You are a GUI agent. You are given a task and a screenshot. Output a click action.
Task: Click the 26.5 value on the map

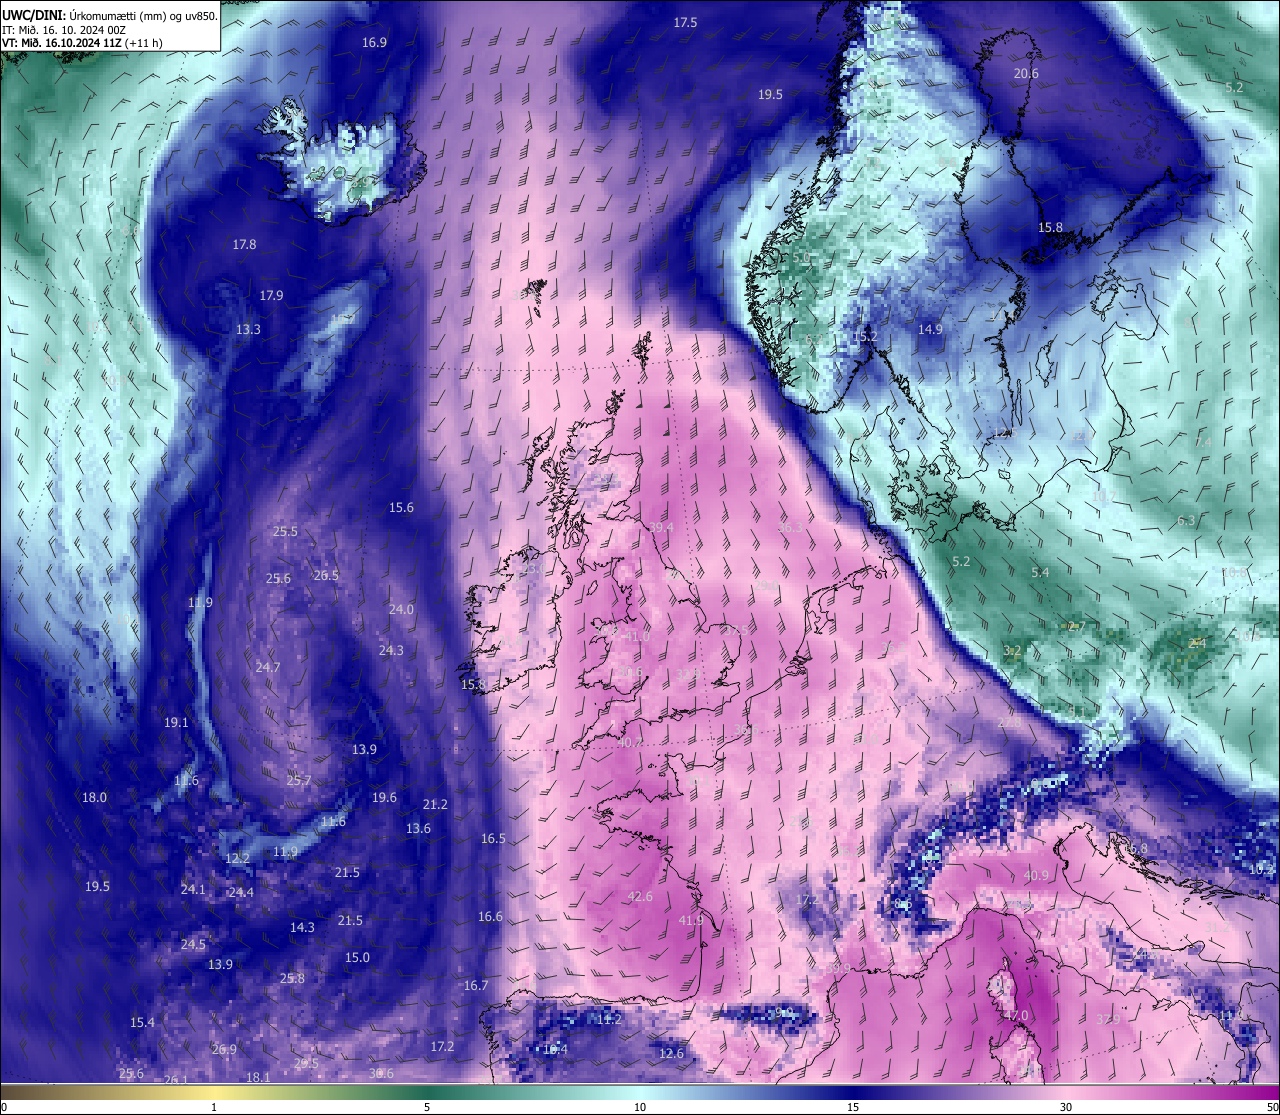(326, 576)
